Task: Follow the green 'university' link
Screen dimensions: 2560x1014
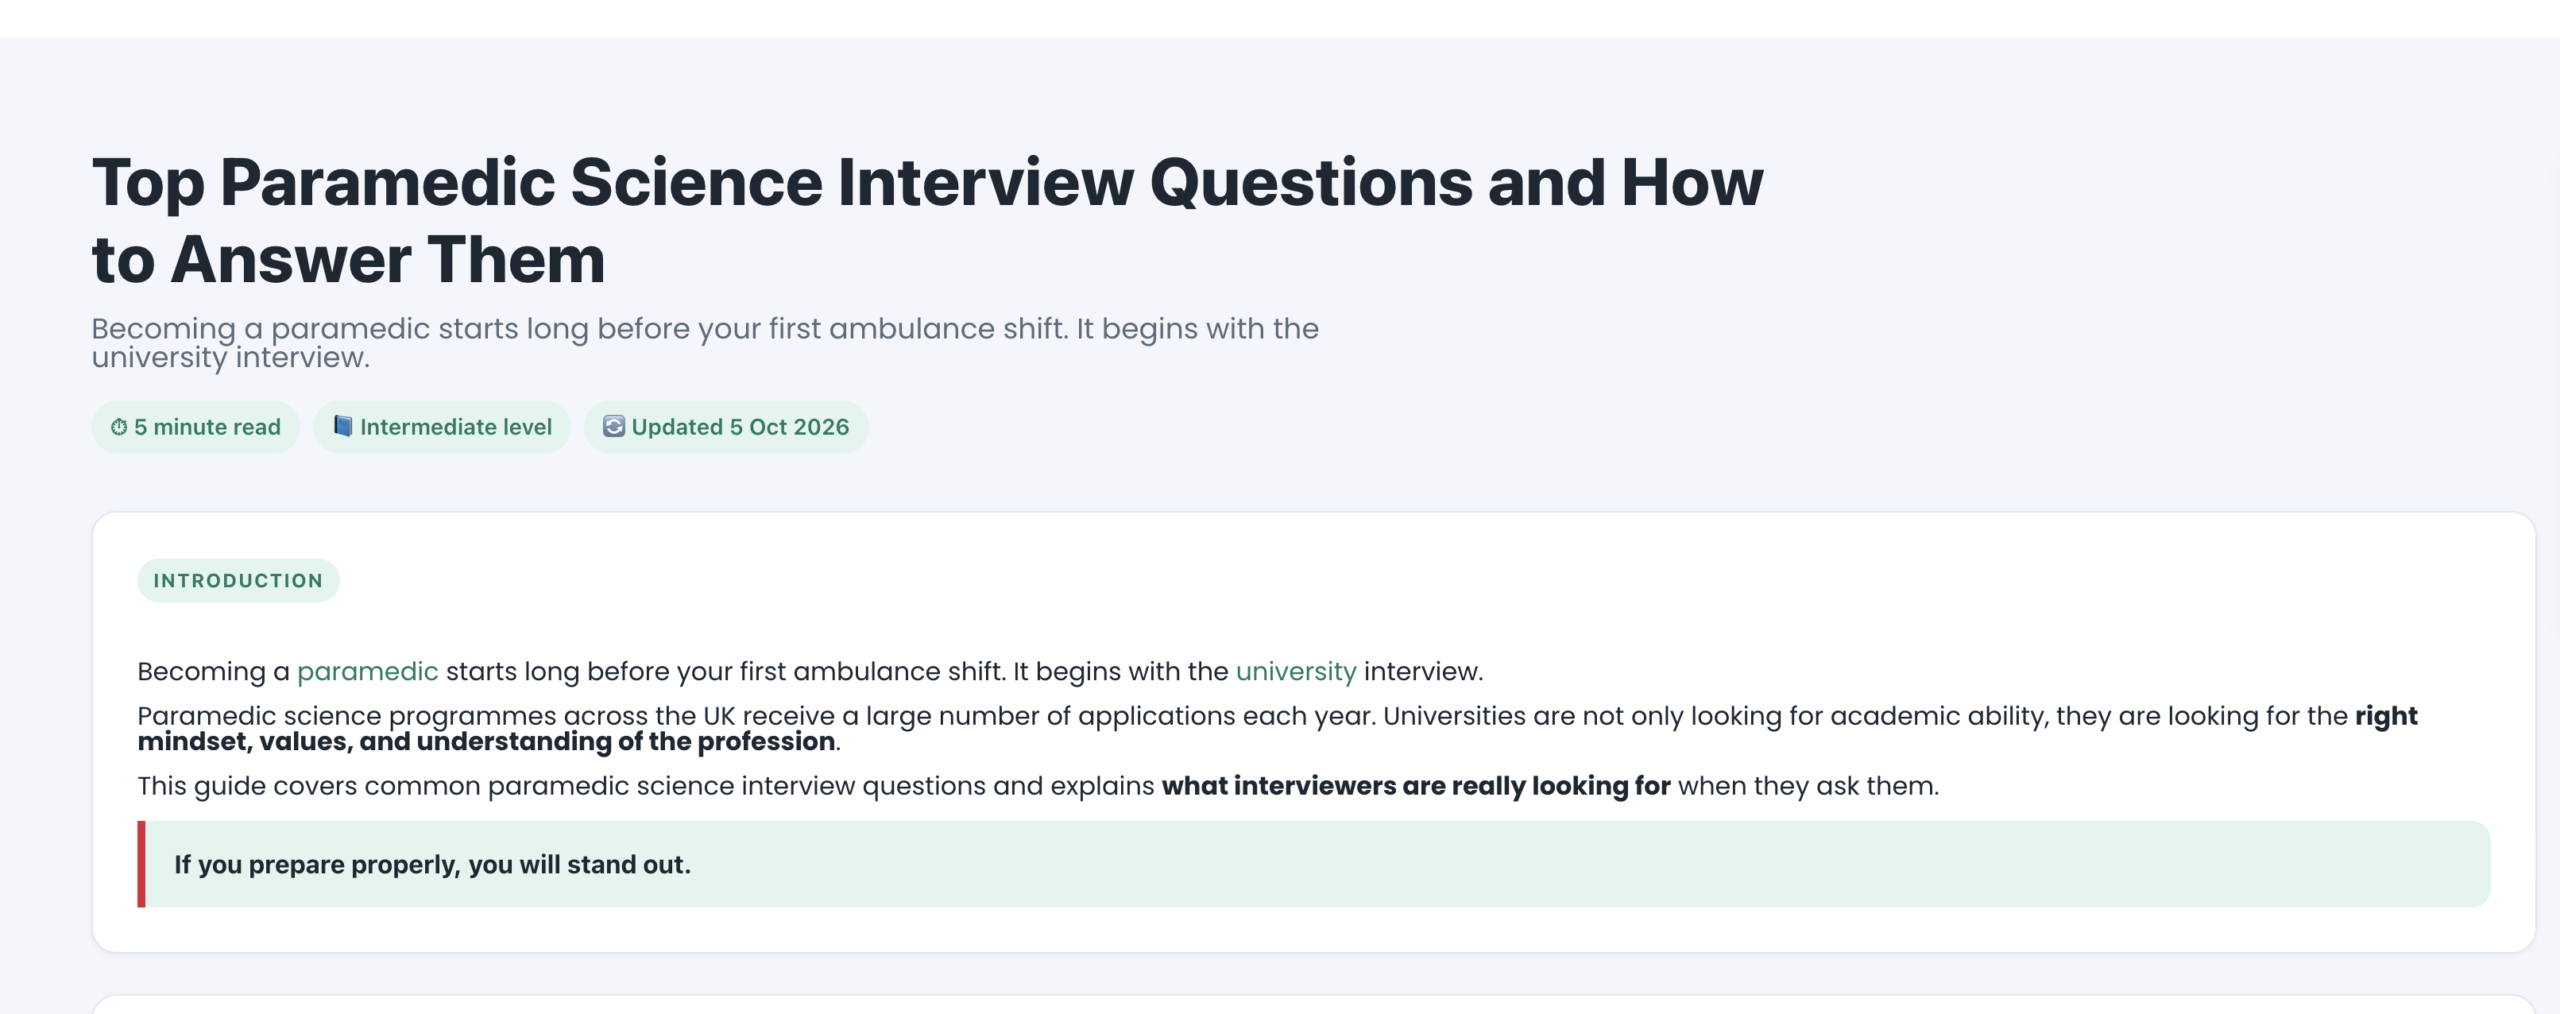Action: tap(1296, 671)
